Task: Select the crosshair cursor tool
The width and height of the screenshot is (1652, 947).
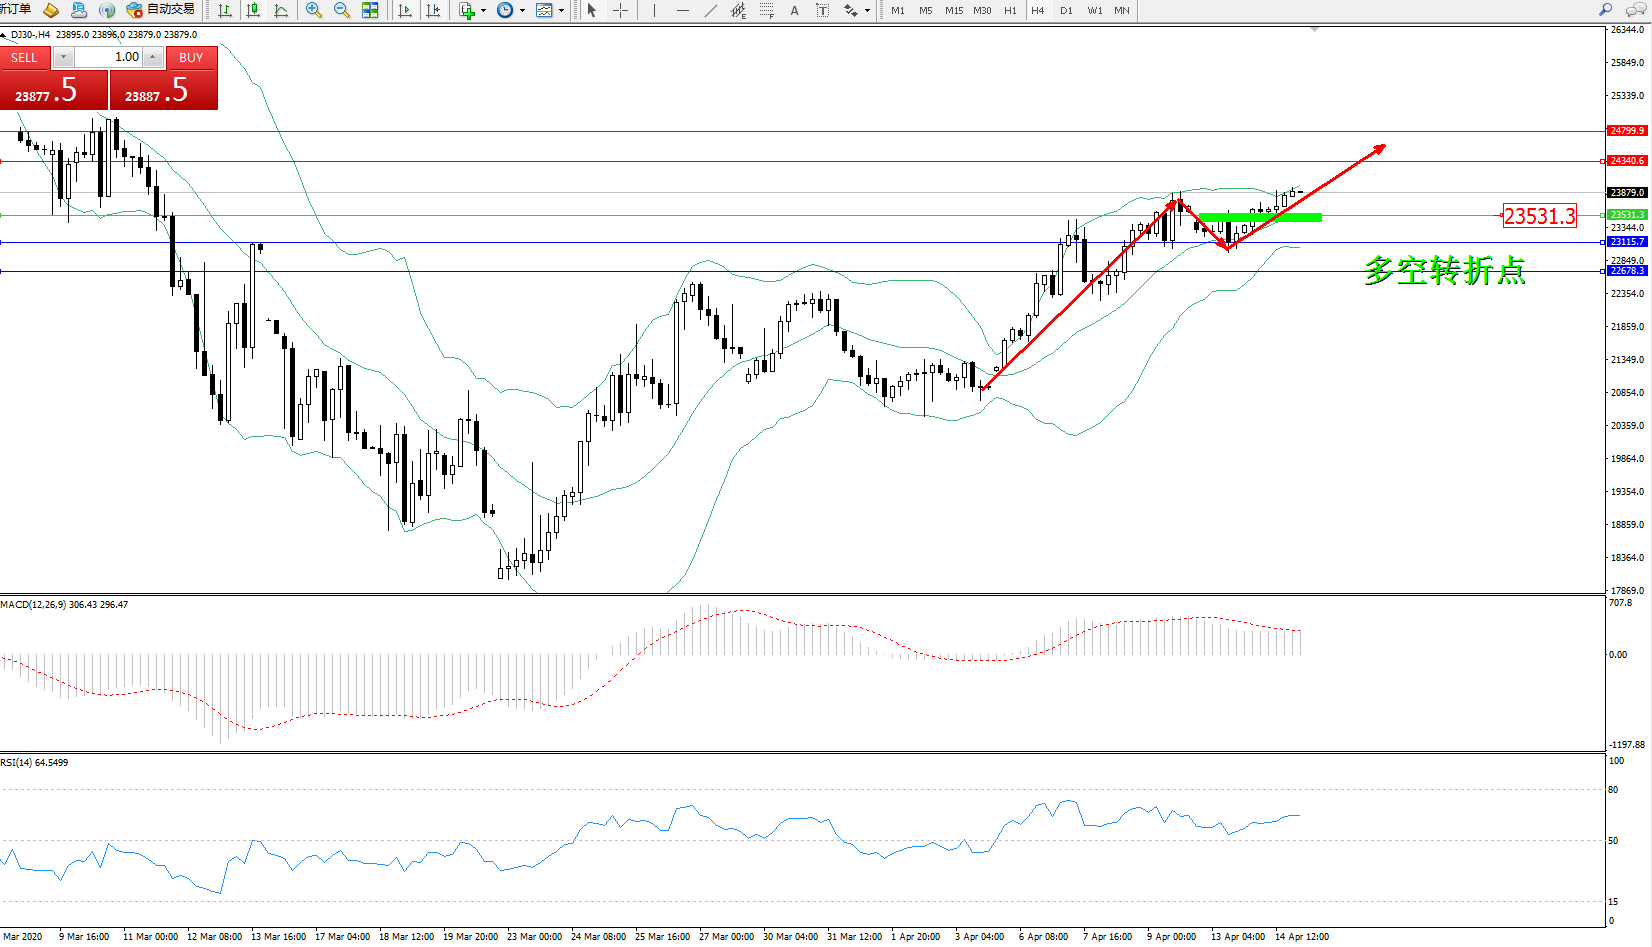Action: coord(620,10)
